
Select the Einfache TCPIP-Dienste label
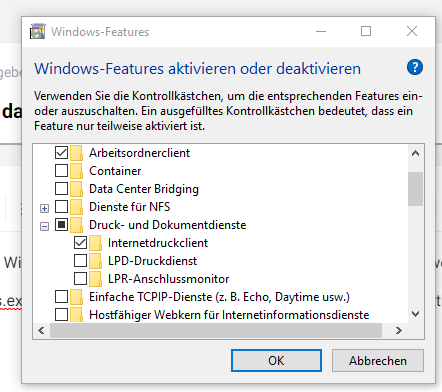pyautogui.click(x=219, y=297)
